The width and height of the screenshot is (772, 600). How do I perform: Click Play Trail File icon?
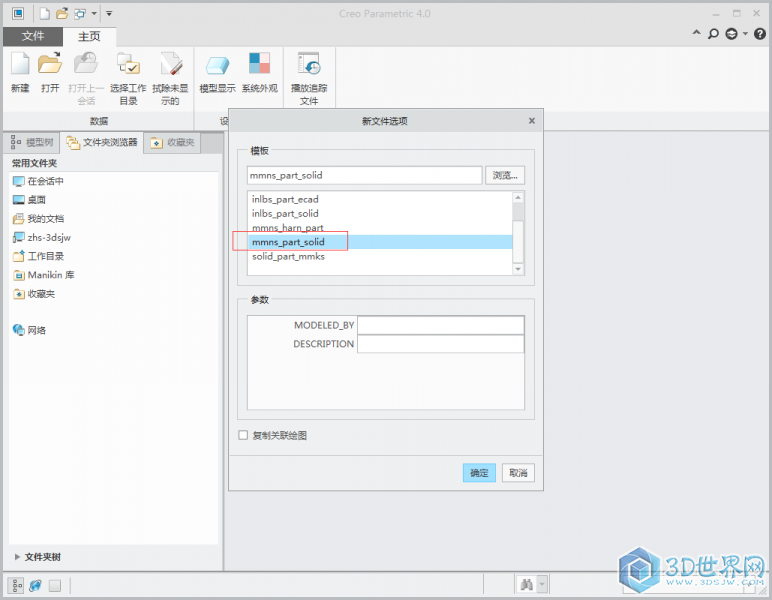(309, 64)
